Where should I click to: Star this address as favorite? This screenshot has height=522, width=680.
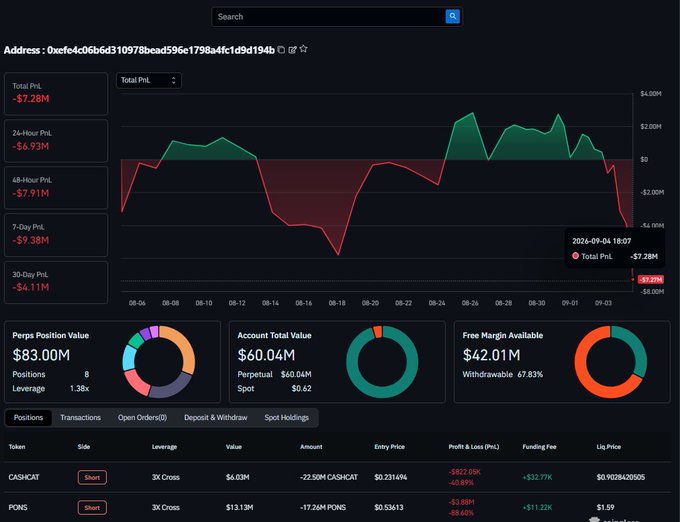[304, 49]
